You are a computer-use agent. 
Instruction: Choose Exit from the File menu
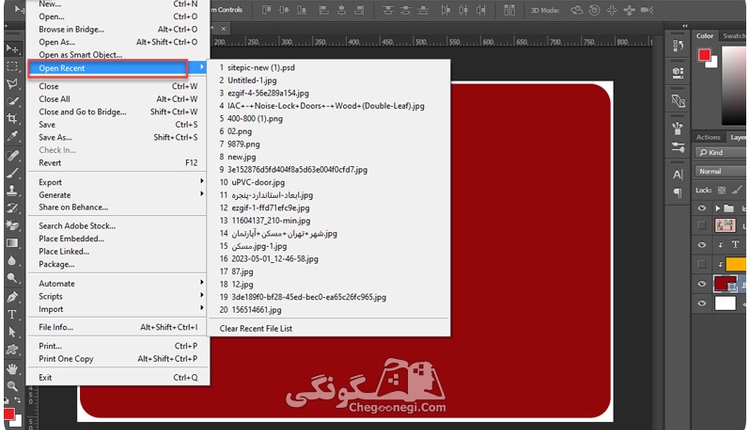coord(118,377)
